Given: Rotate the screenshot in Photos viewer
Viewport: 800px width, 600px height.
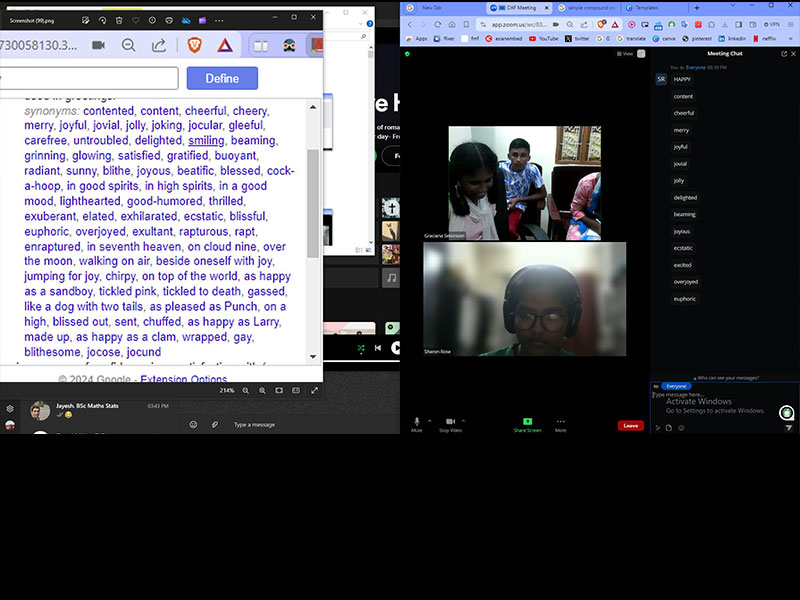Looking at the screenshot, I should (x=103, y=20).
